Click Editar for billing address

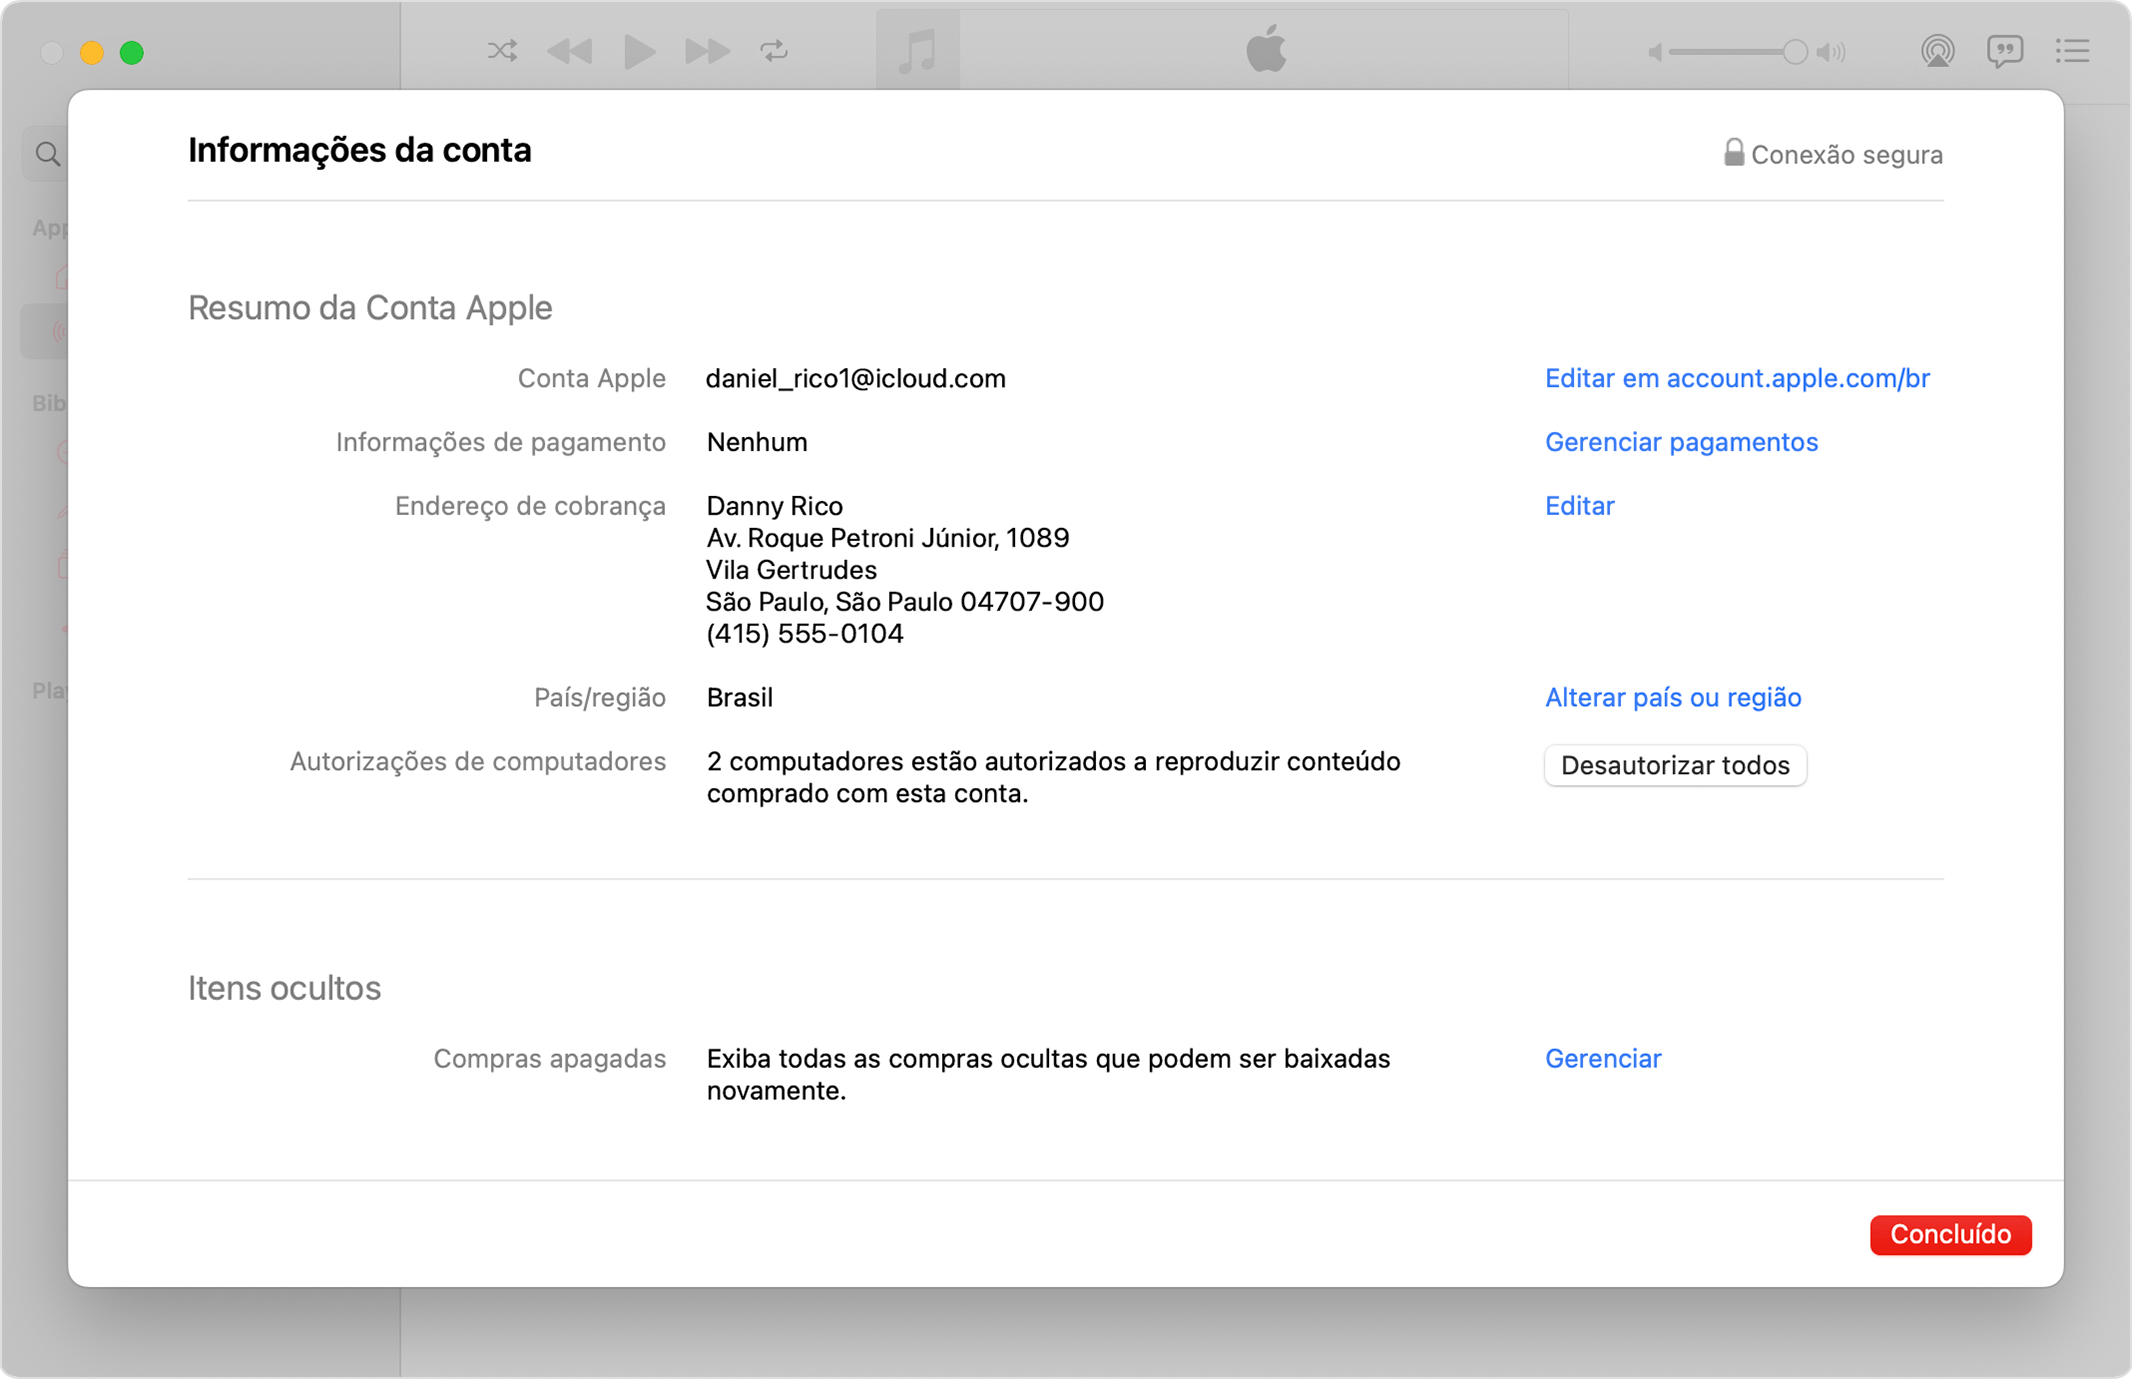pyautogui.click(x=1579, y=506)
